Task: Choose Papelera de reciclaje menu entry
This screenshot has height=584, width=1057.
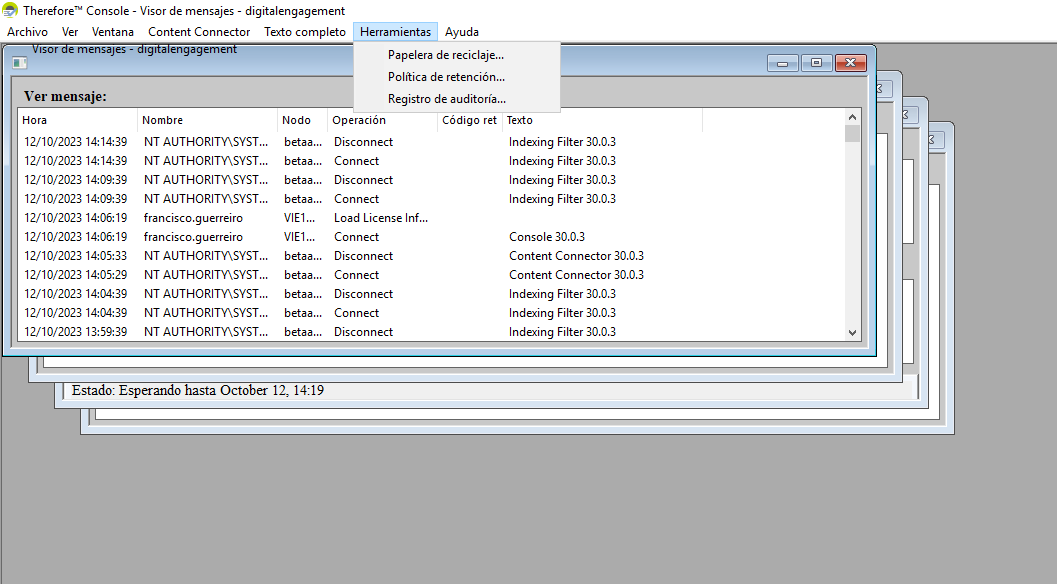Action: [x=456, y=55]
